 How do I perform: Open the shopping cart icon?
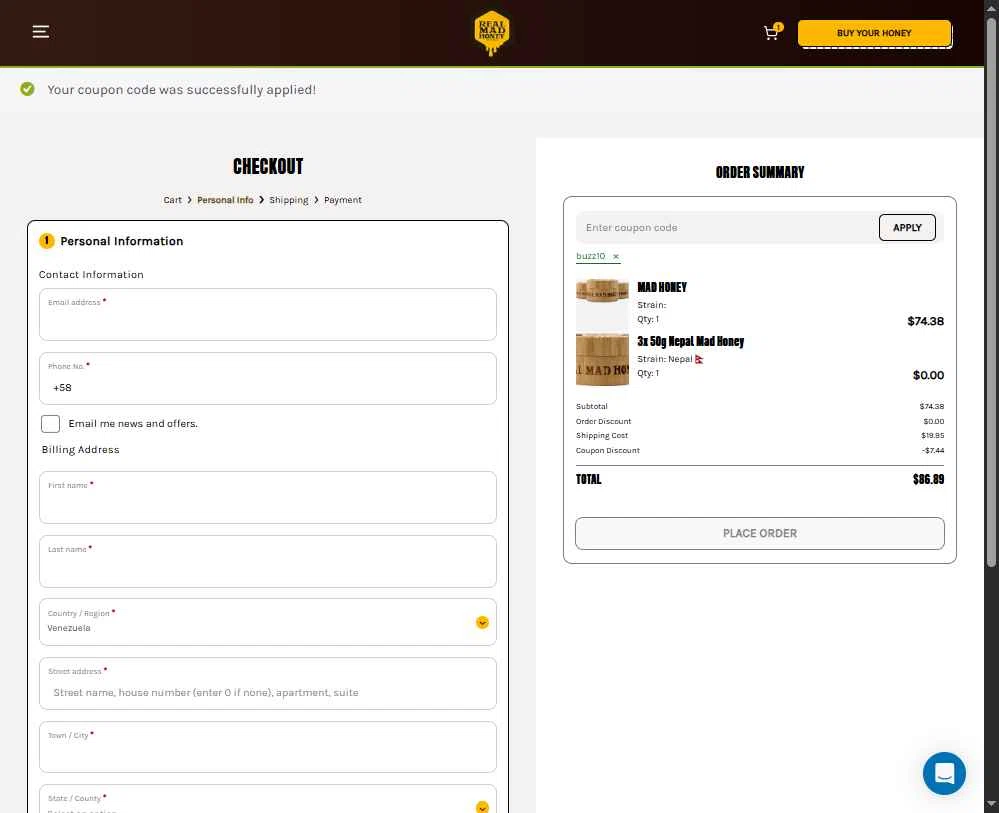(x=772, y=32)
